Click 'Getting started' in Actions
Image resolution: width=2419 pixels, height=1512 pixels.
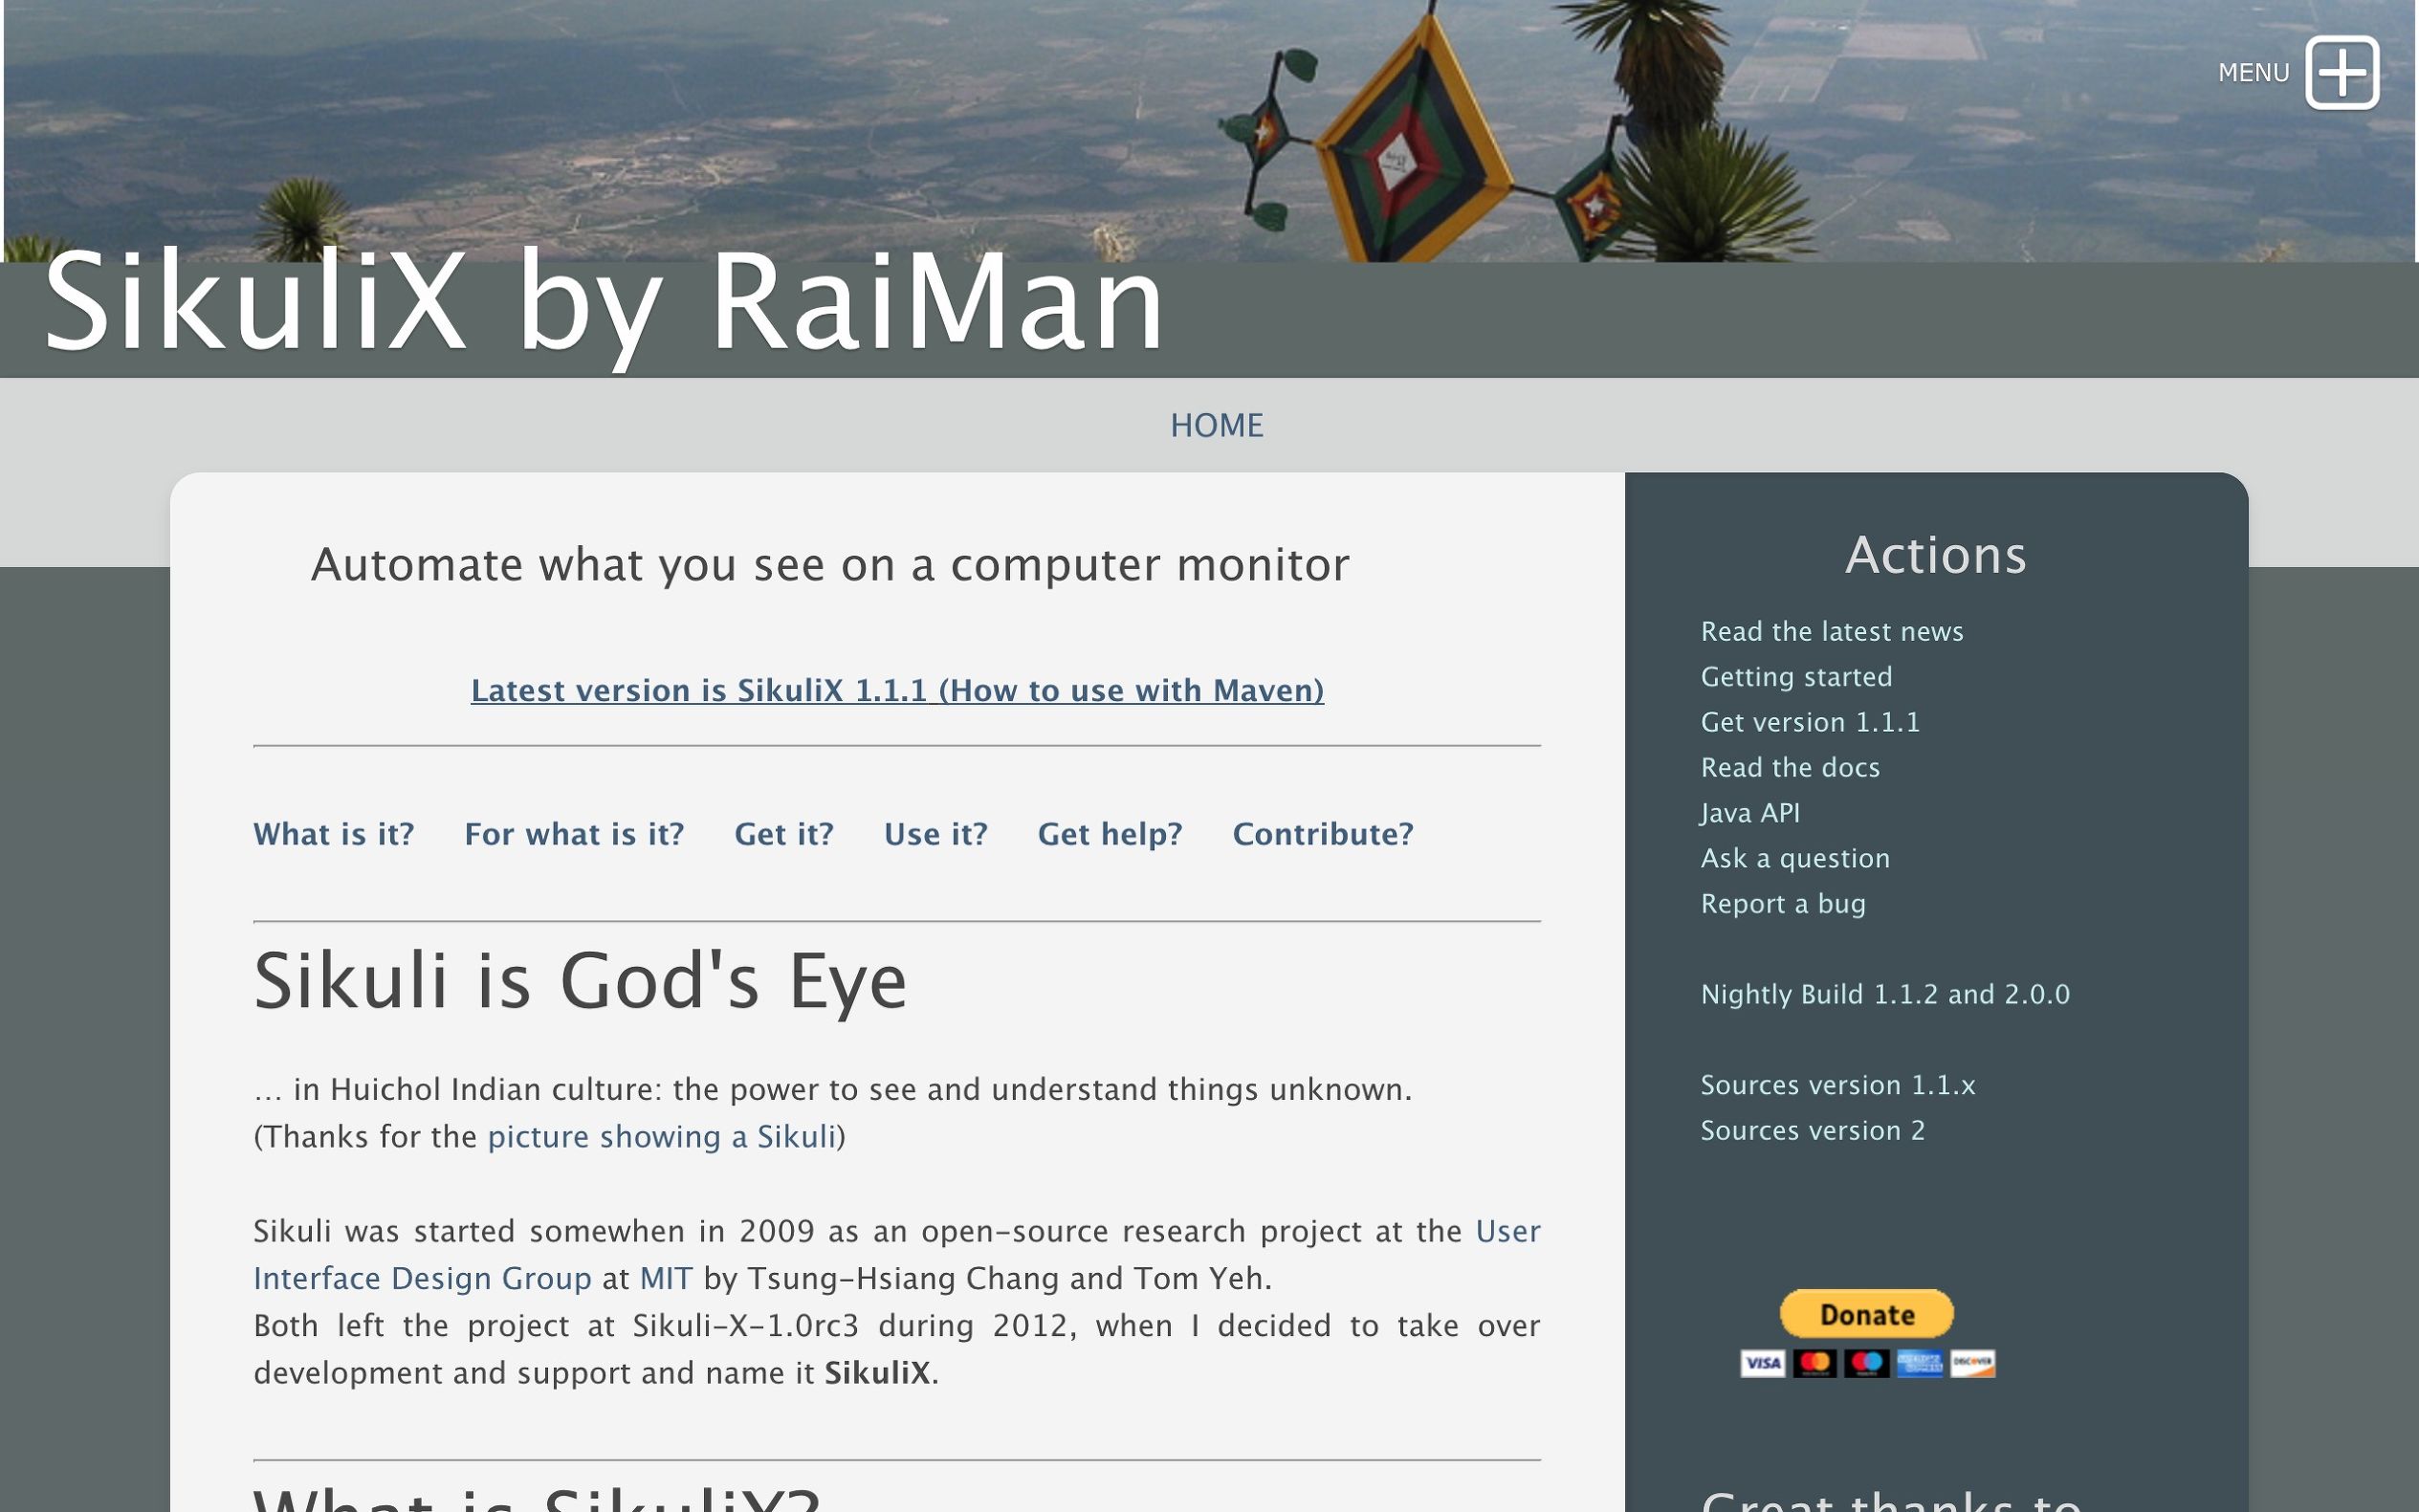[1796, 677]
